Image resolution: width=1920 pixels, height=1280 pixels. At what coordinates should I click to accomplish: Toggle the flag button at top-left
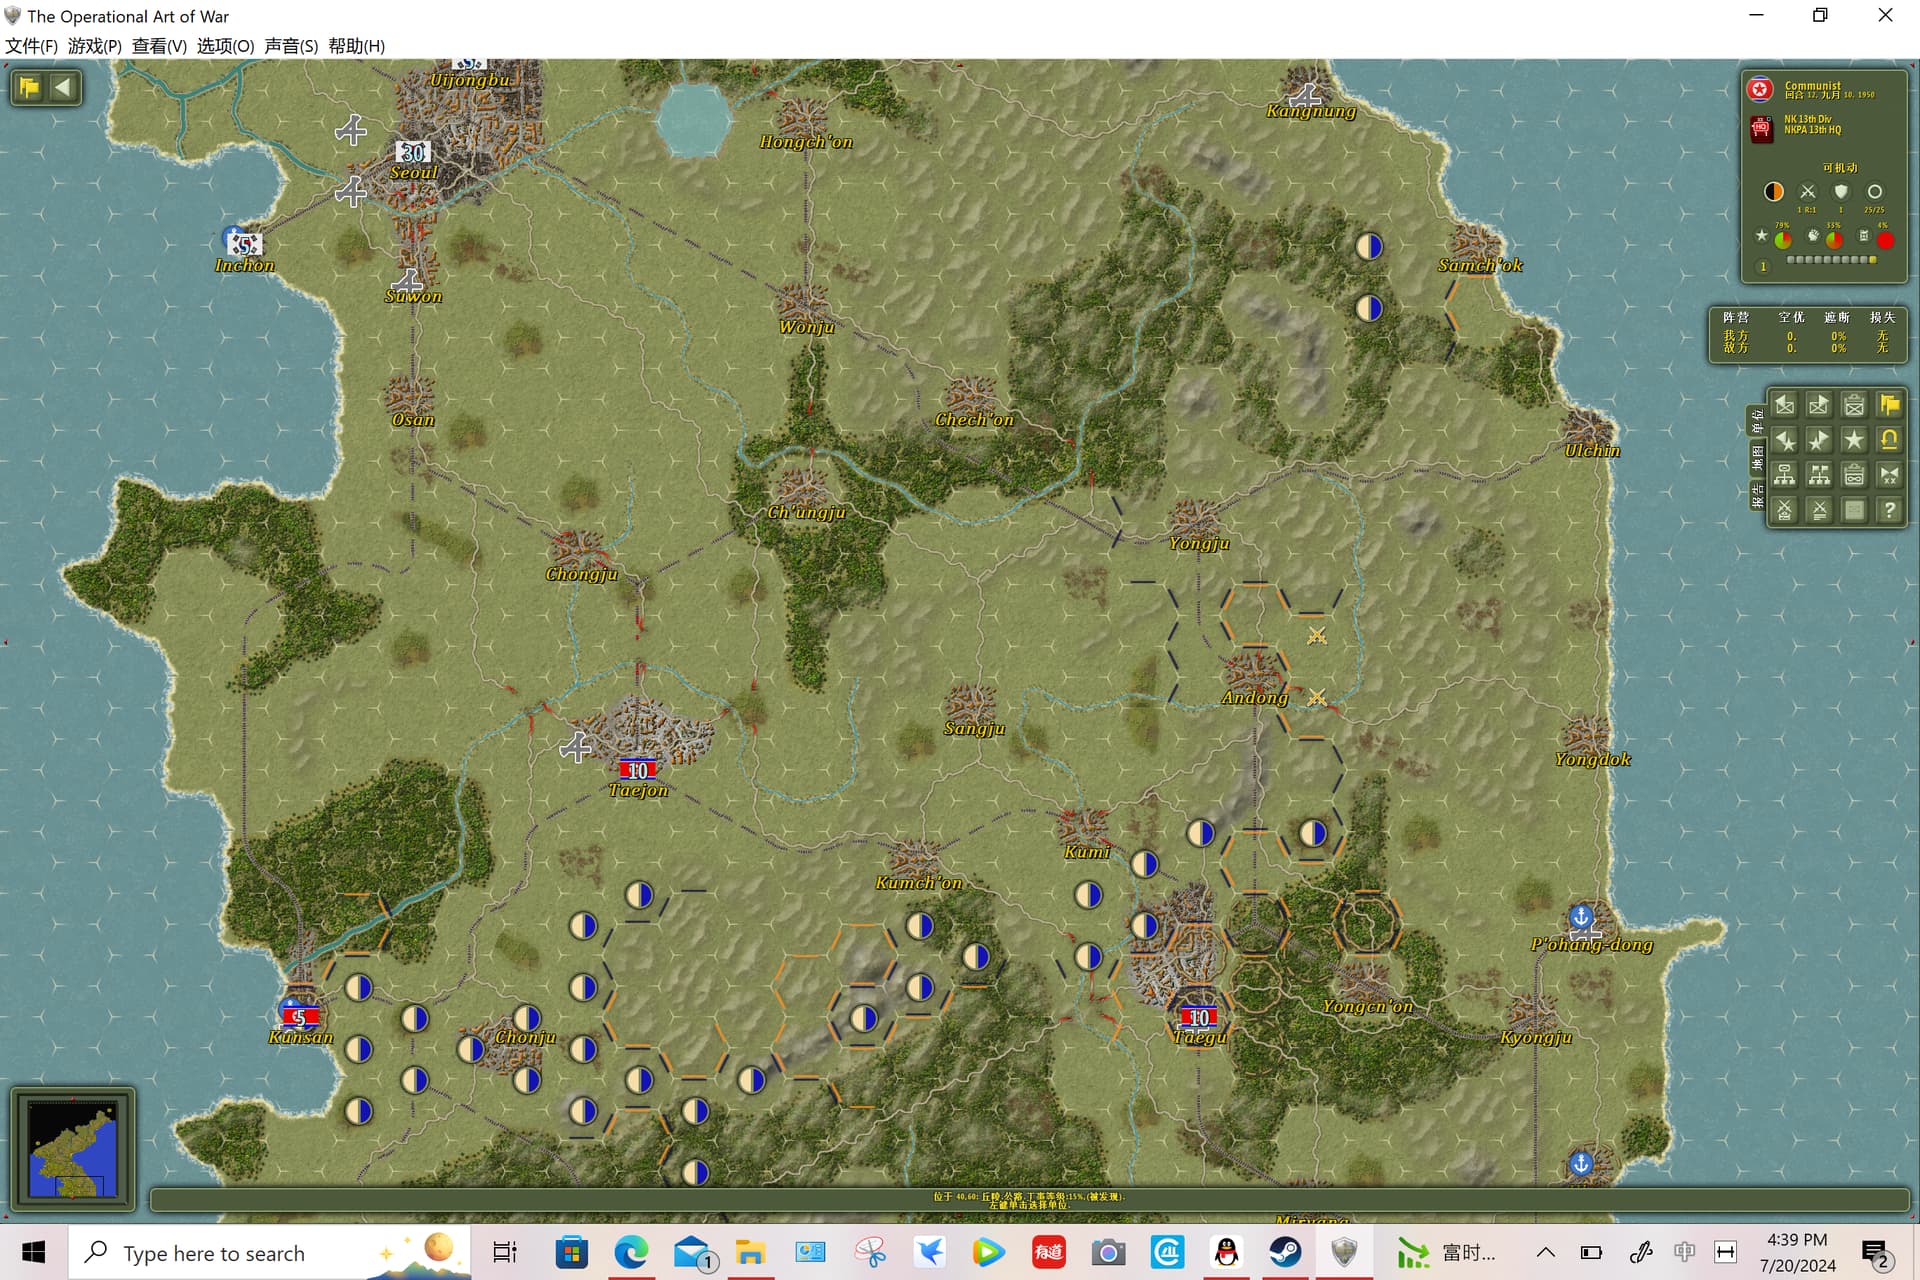29,87
